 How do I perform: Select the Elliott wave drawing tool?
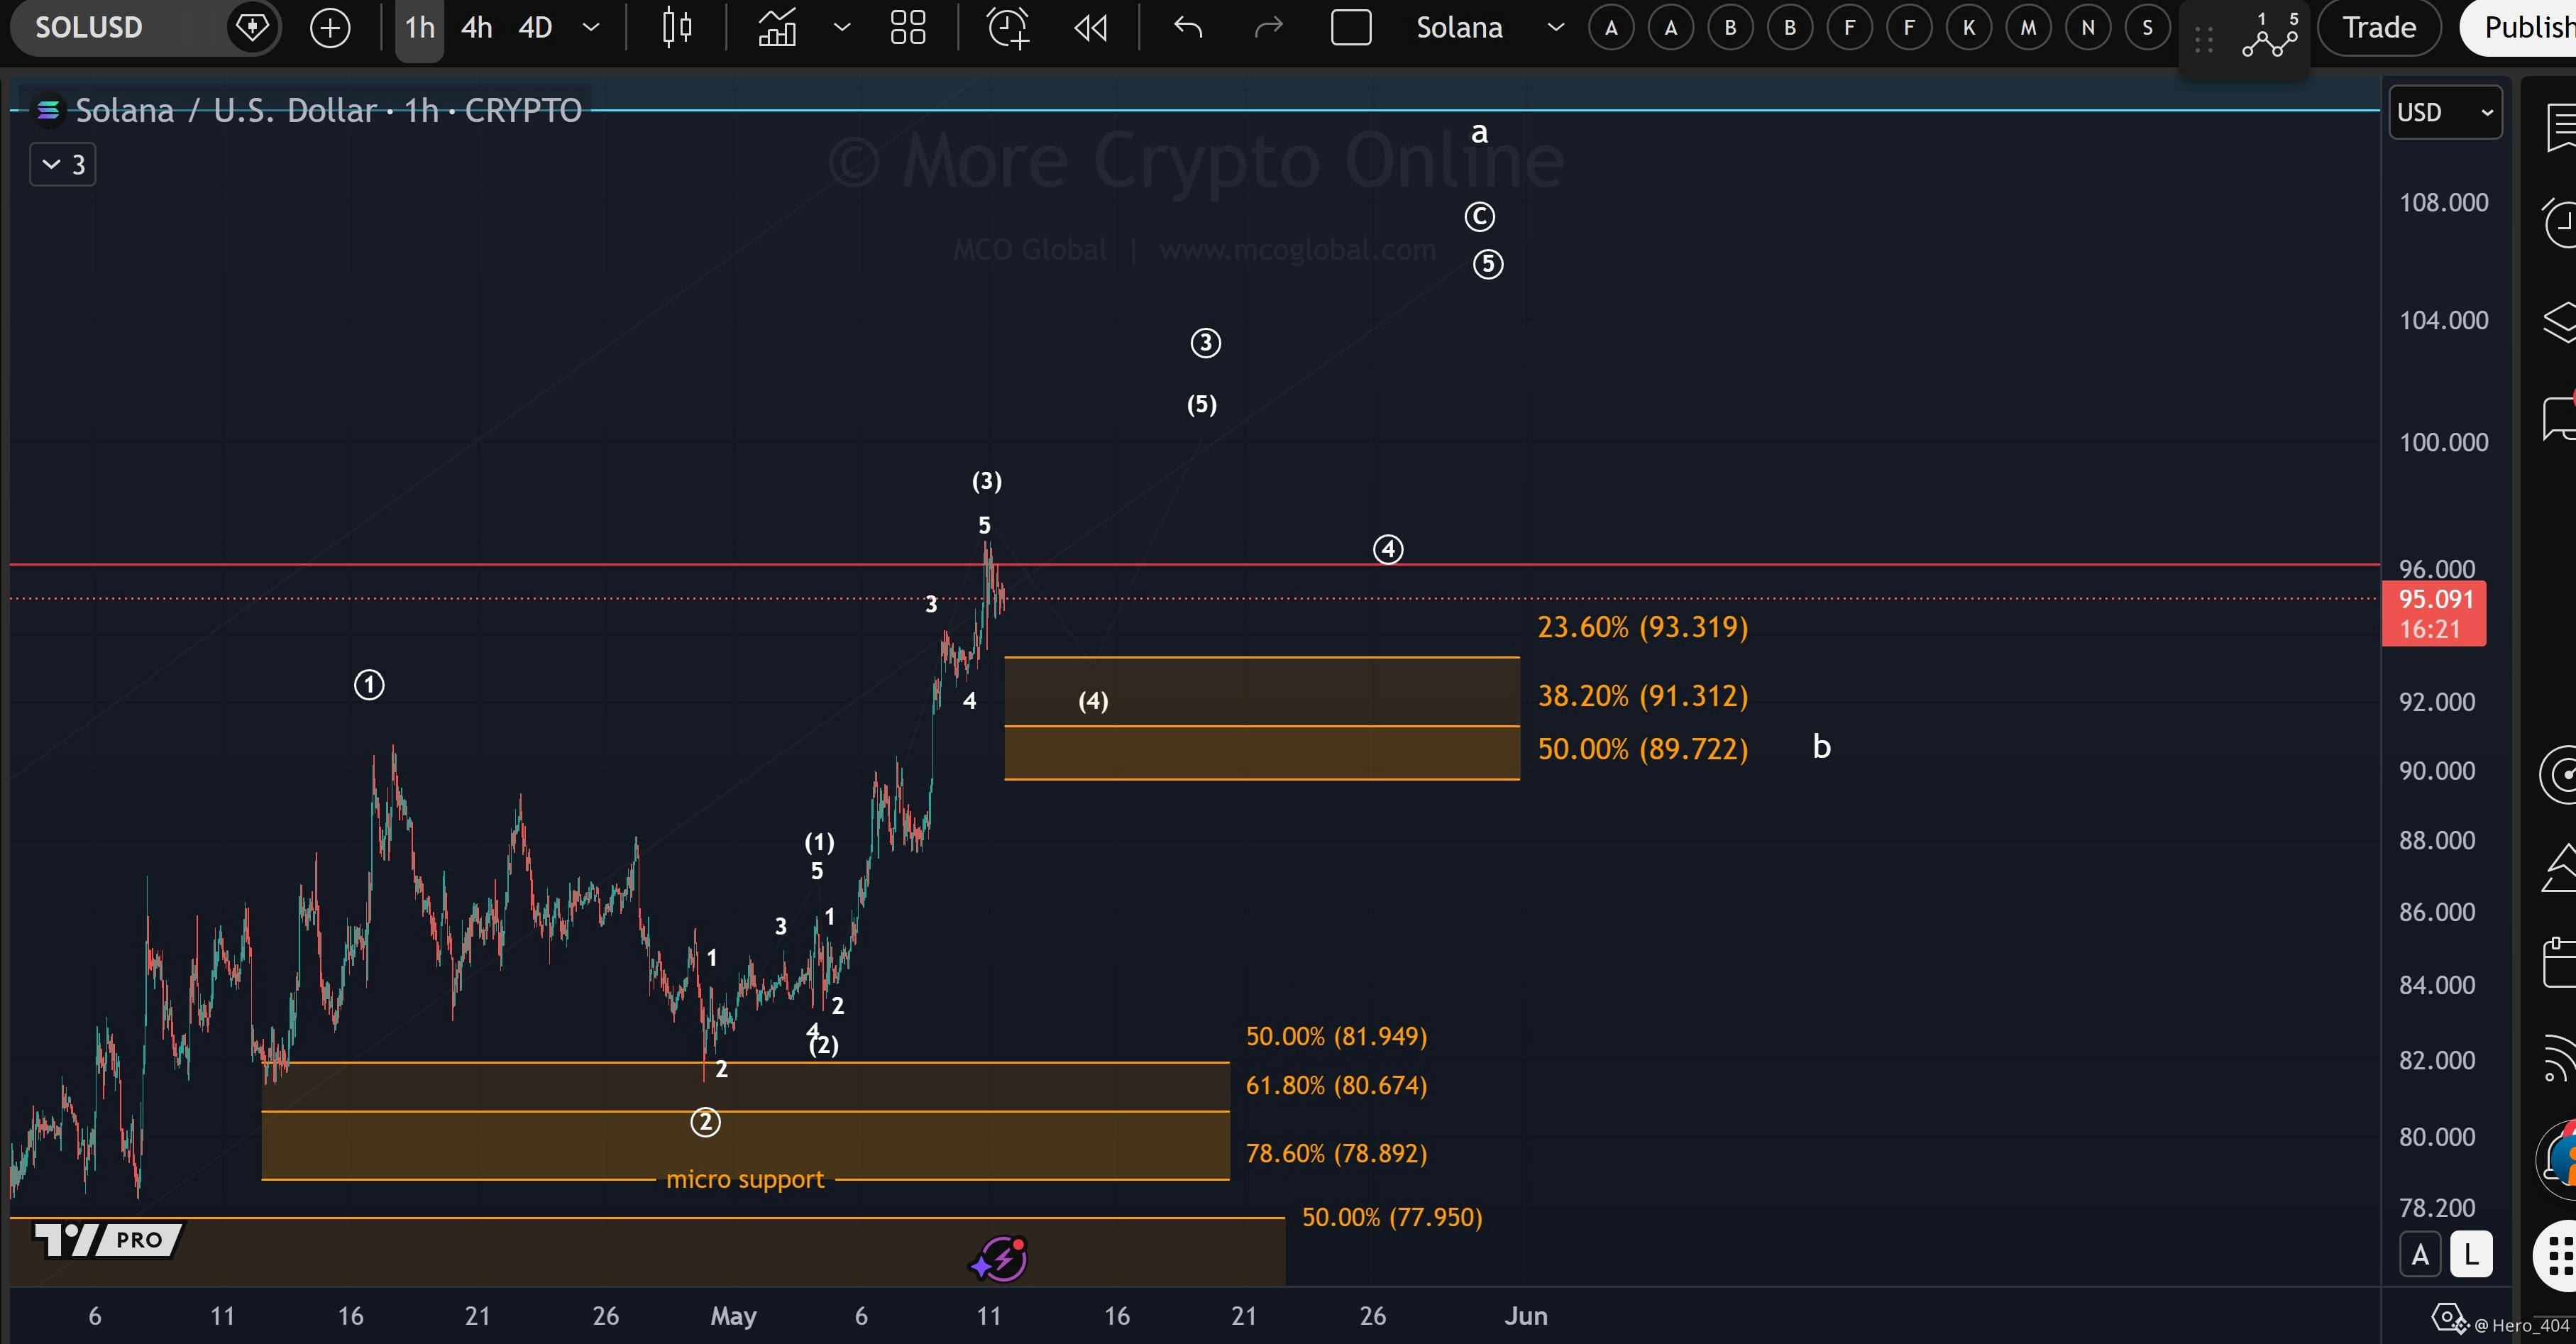tap(2270, 35)
